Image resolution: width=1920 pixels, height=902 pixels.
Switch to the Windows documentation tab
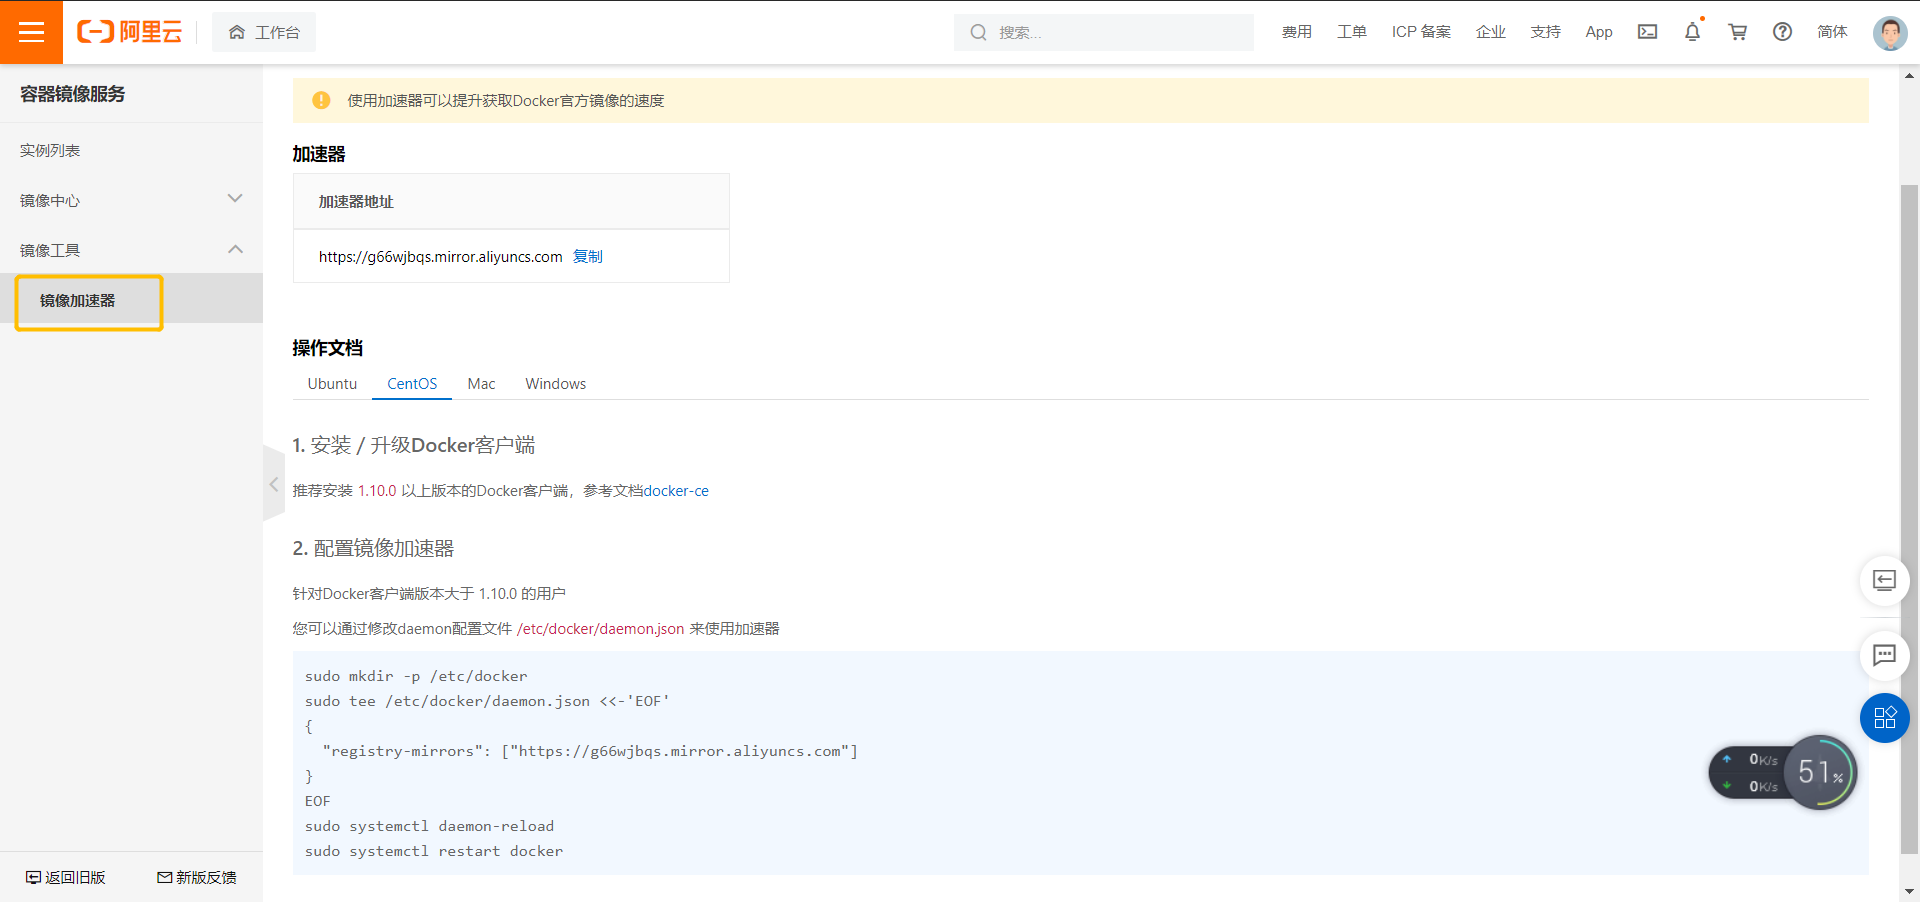(x=556, y=384)
